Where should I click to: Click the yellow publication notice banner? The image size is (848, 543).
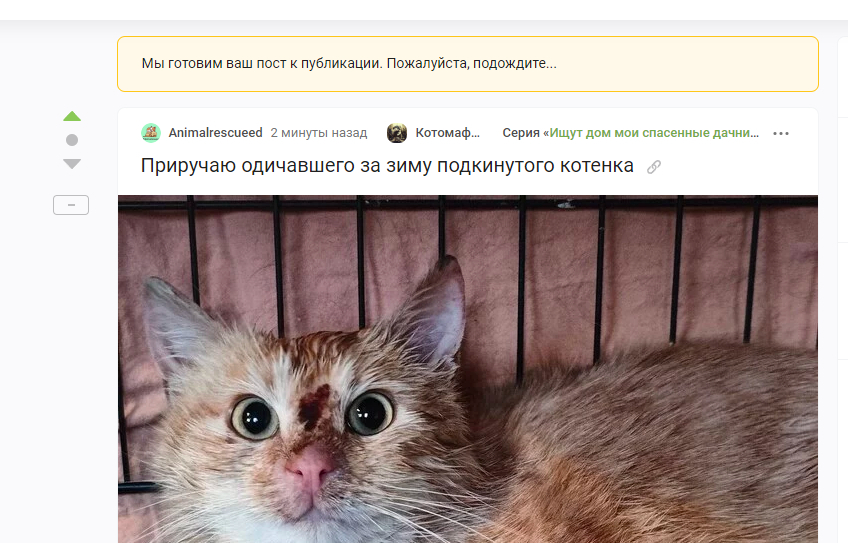[x=468, y=64]
